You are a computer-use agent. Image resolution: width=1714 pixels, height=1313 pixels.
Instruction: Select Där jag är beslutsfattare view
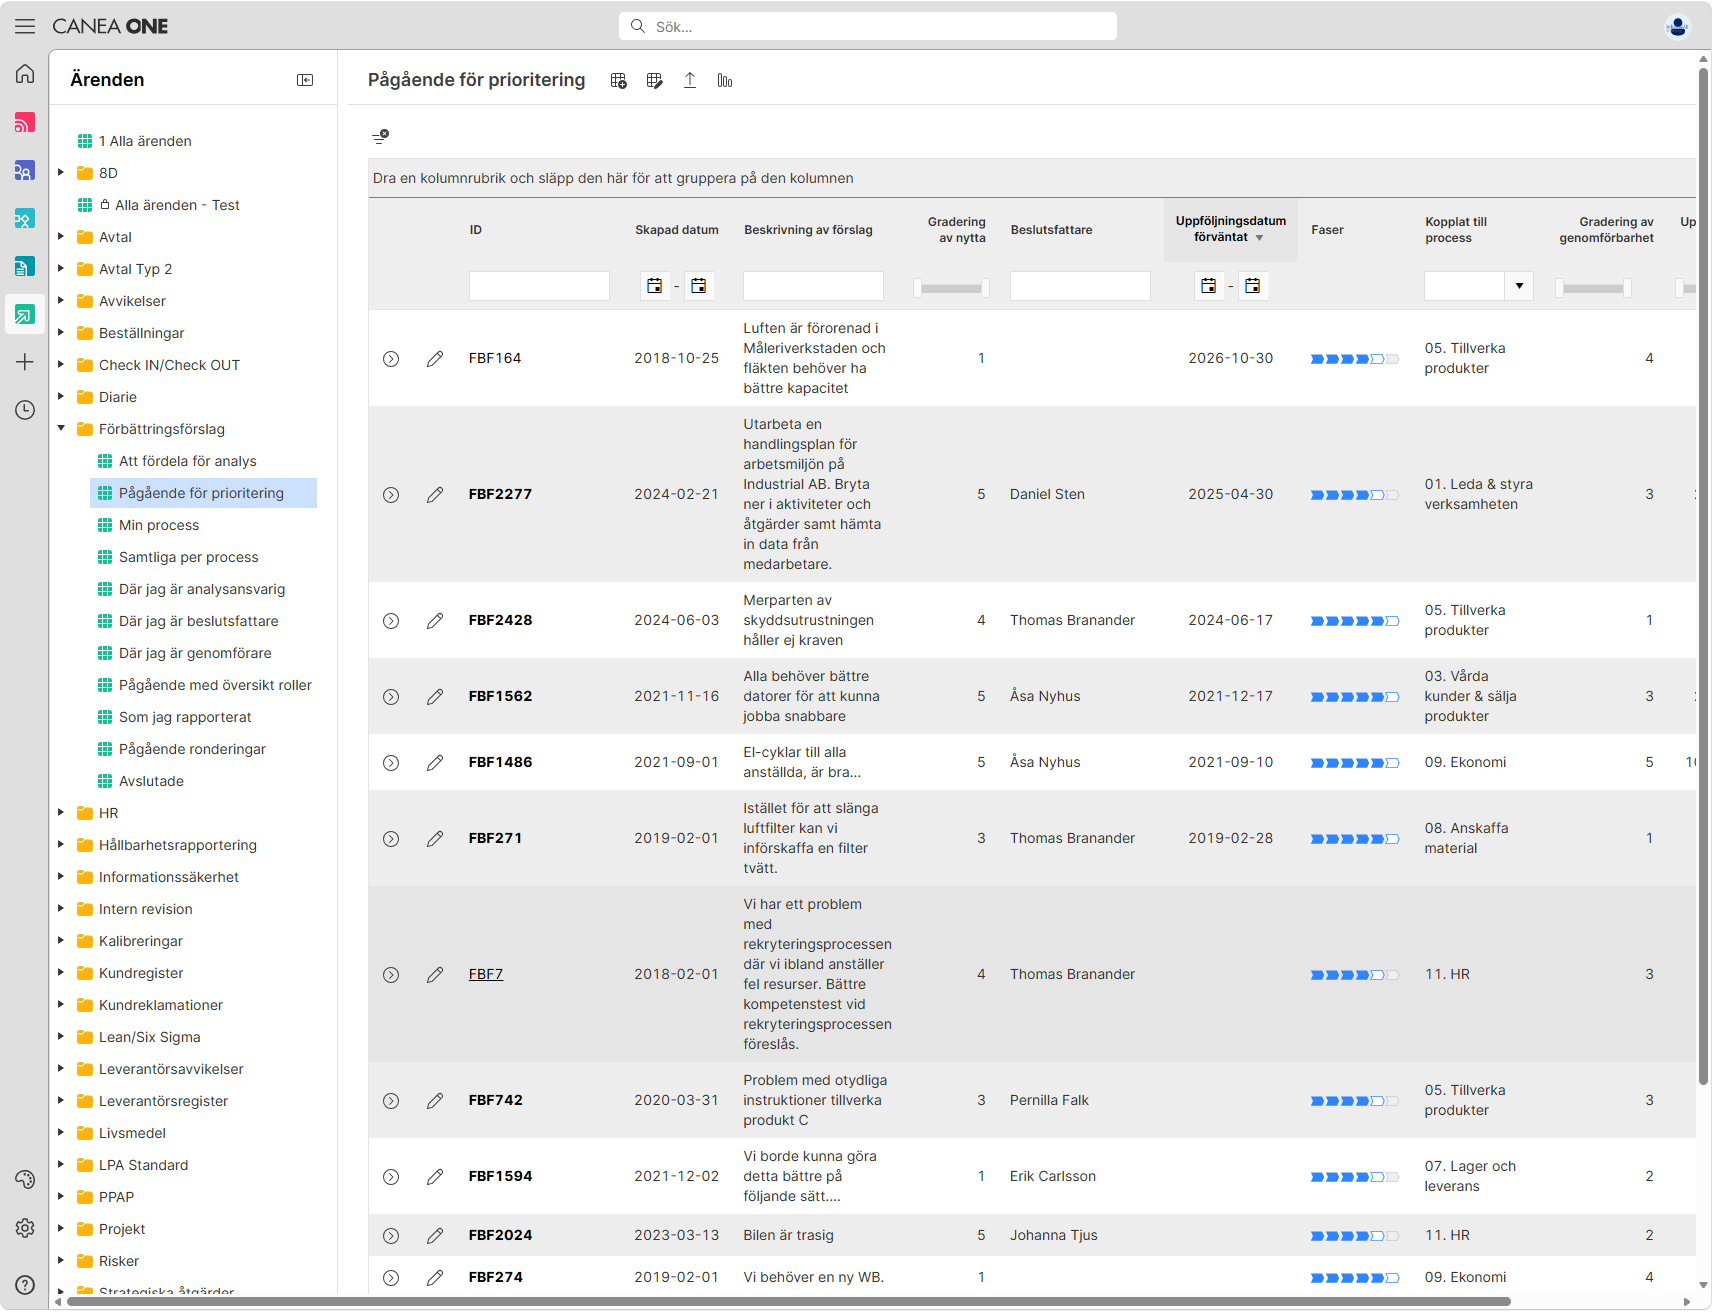click(199, 621)
